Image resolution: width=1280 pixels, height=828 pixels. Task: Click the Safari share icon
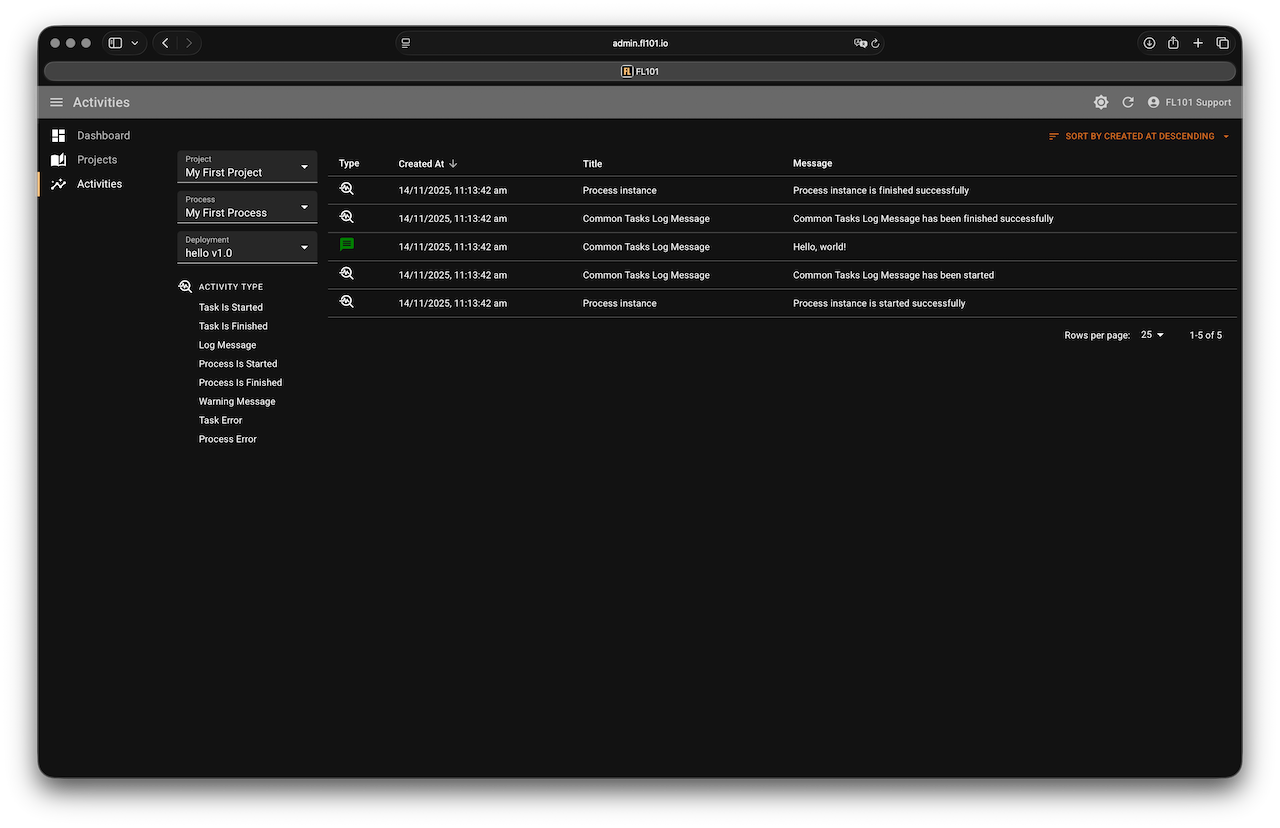pos(1173,43)
